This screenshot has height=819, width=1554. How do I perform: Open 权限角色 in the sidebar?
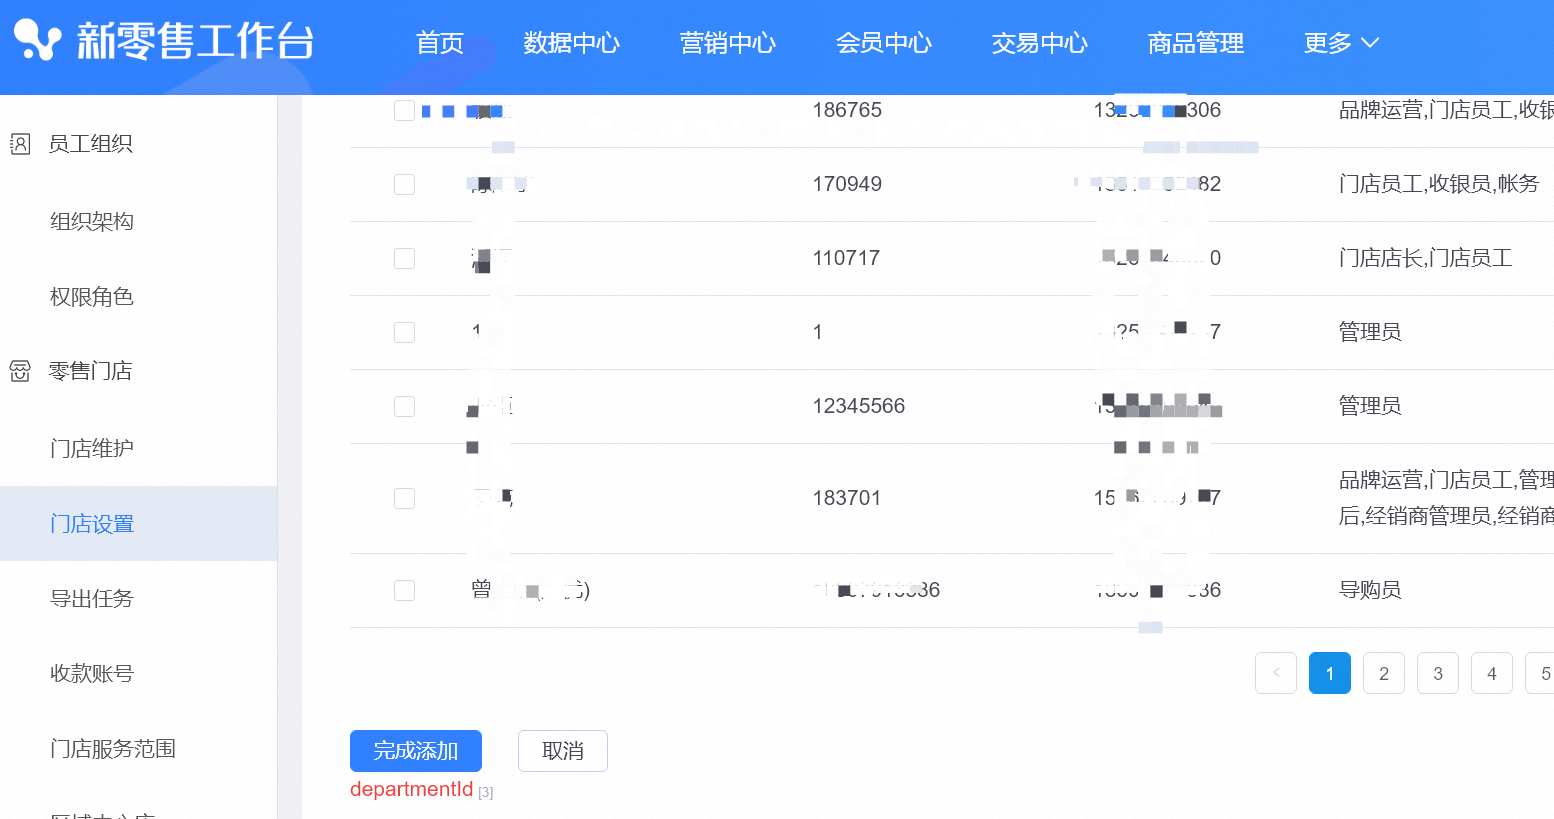pos(92,297)
